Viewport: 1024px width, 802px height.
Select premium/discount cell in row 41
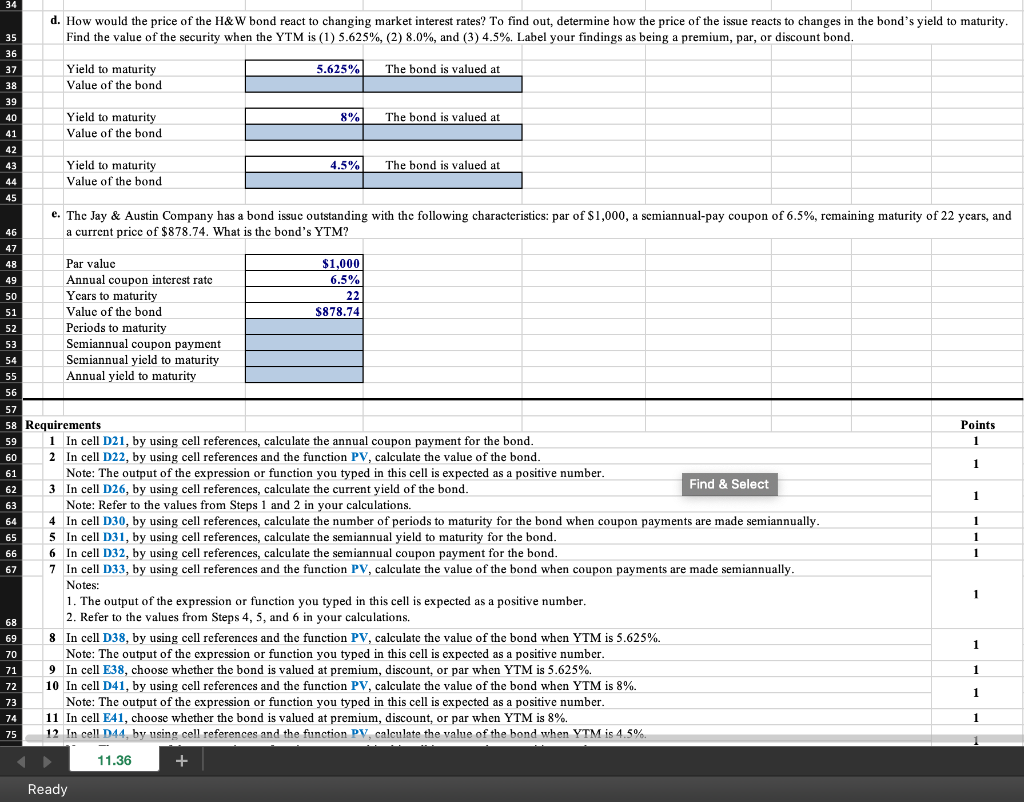[x=443, y=133]
